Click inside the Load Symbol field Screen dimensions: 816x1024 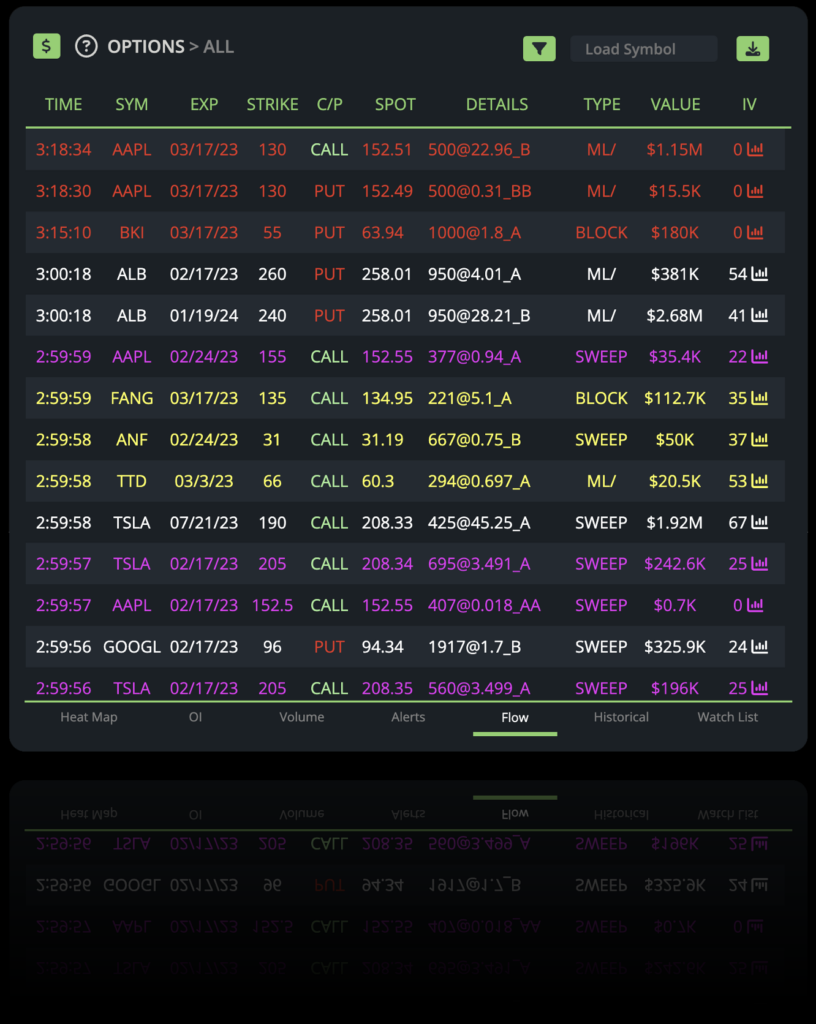click(643, 48)
